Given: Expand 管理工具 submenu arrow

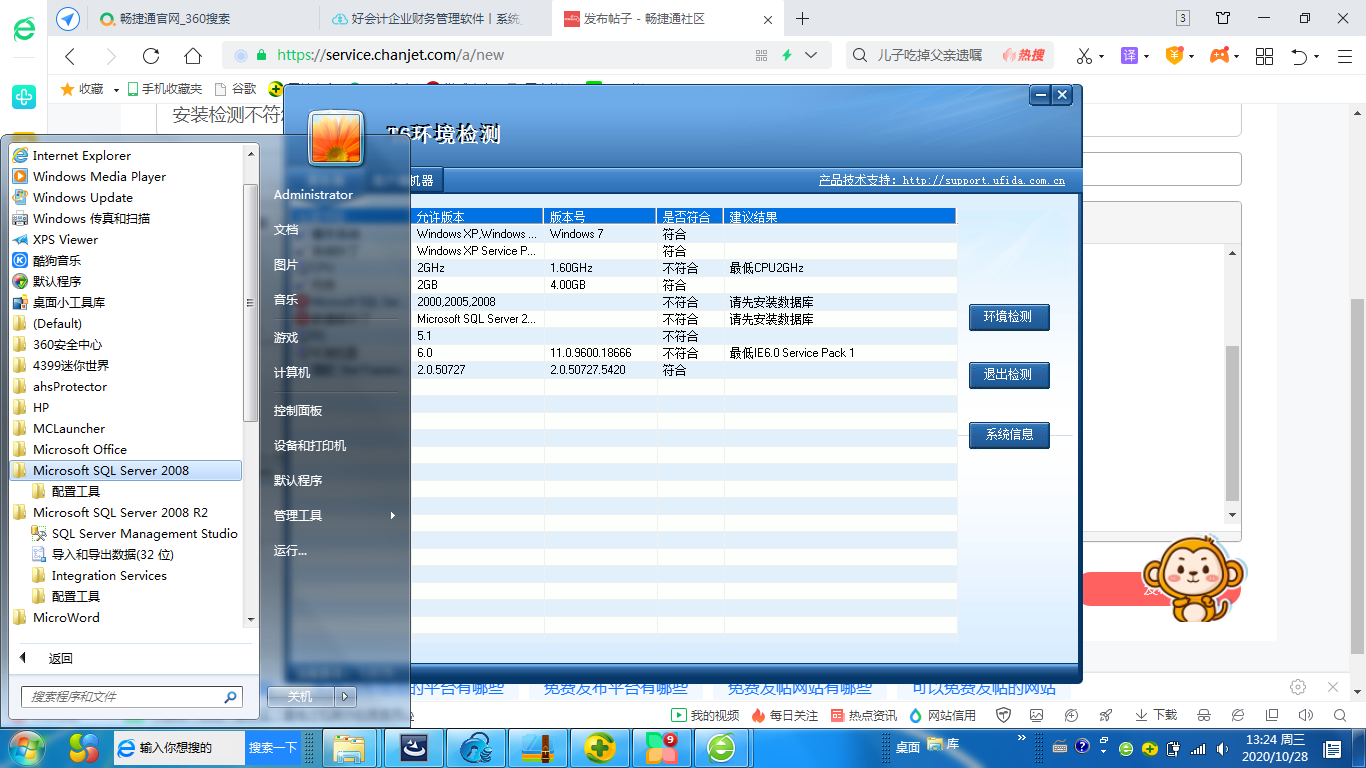Looking at the screenshot, I should (x=393, y=515).
